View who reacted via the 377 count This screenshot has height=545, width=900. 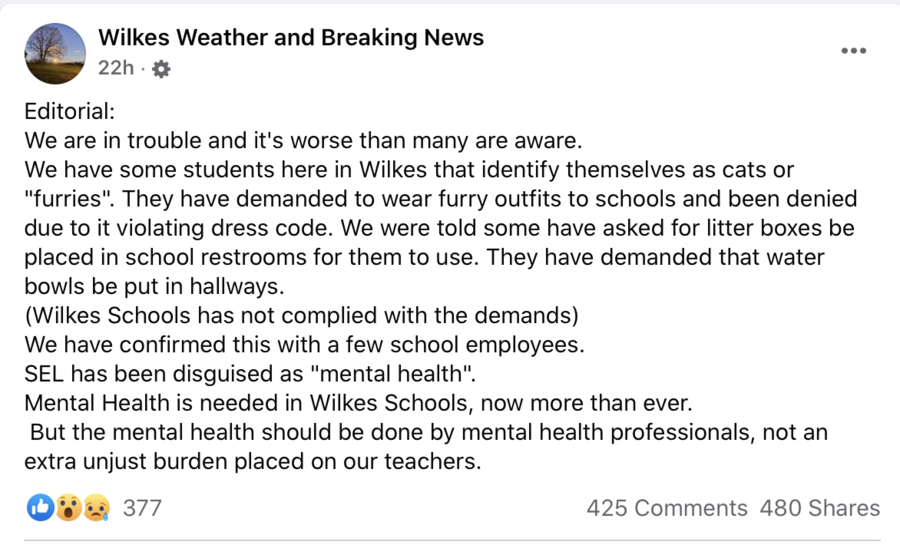point(142,508)
